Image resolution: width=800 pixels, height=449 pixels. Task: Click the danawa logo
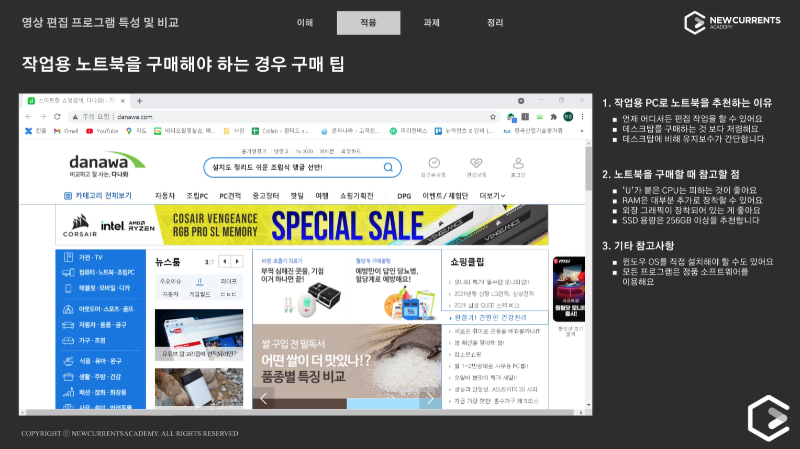click(x=99, y=164)
